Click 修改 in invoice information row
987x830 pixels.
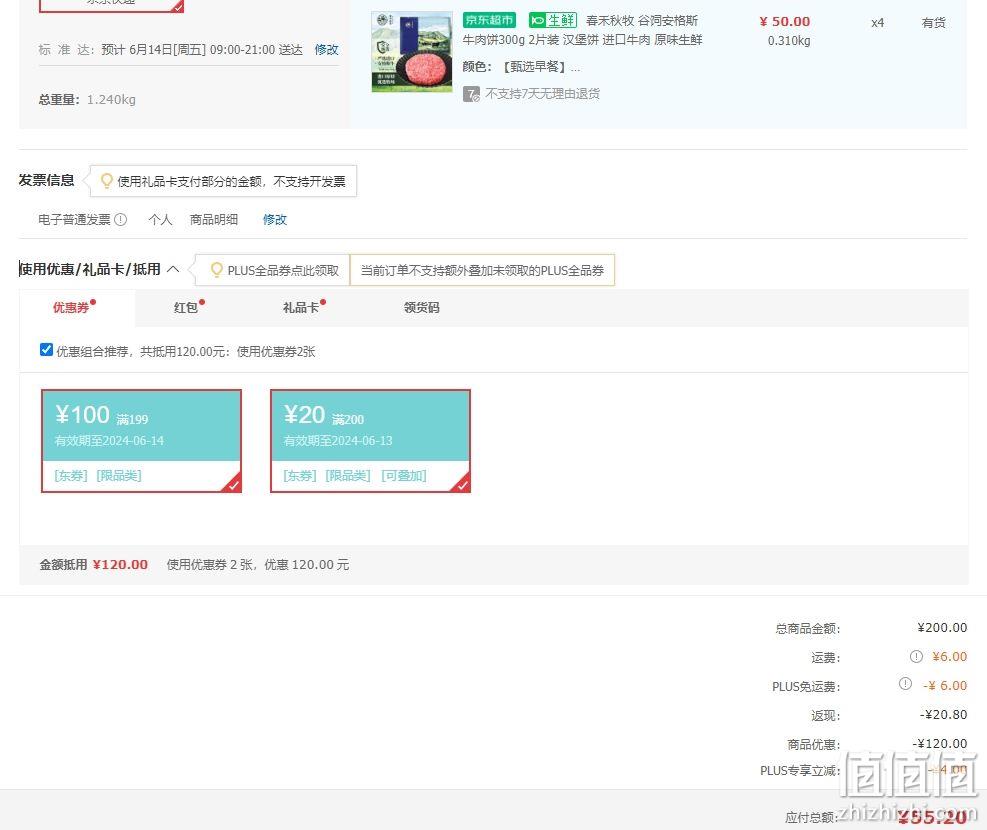[x=274, y=220]
